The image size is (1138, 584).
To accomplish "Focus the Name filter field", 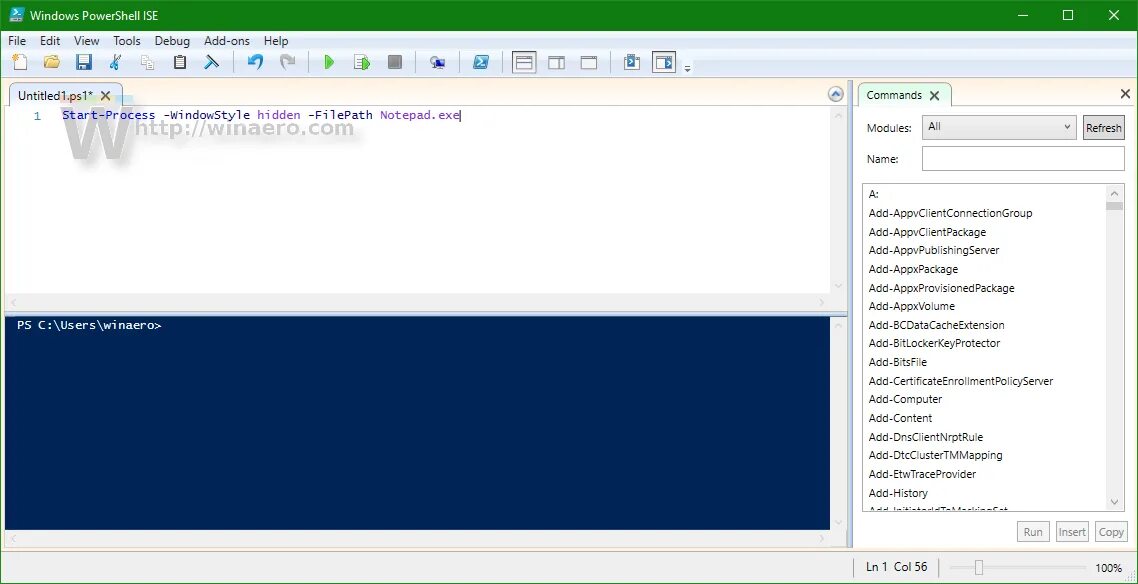I will tap(1023, 159).
